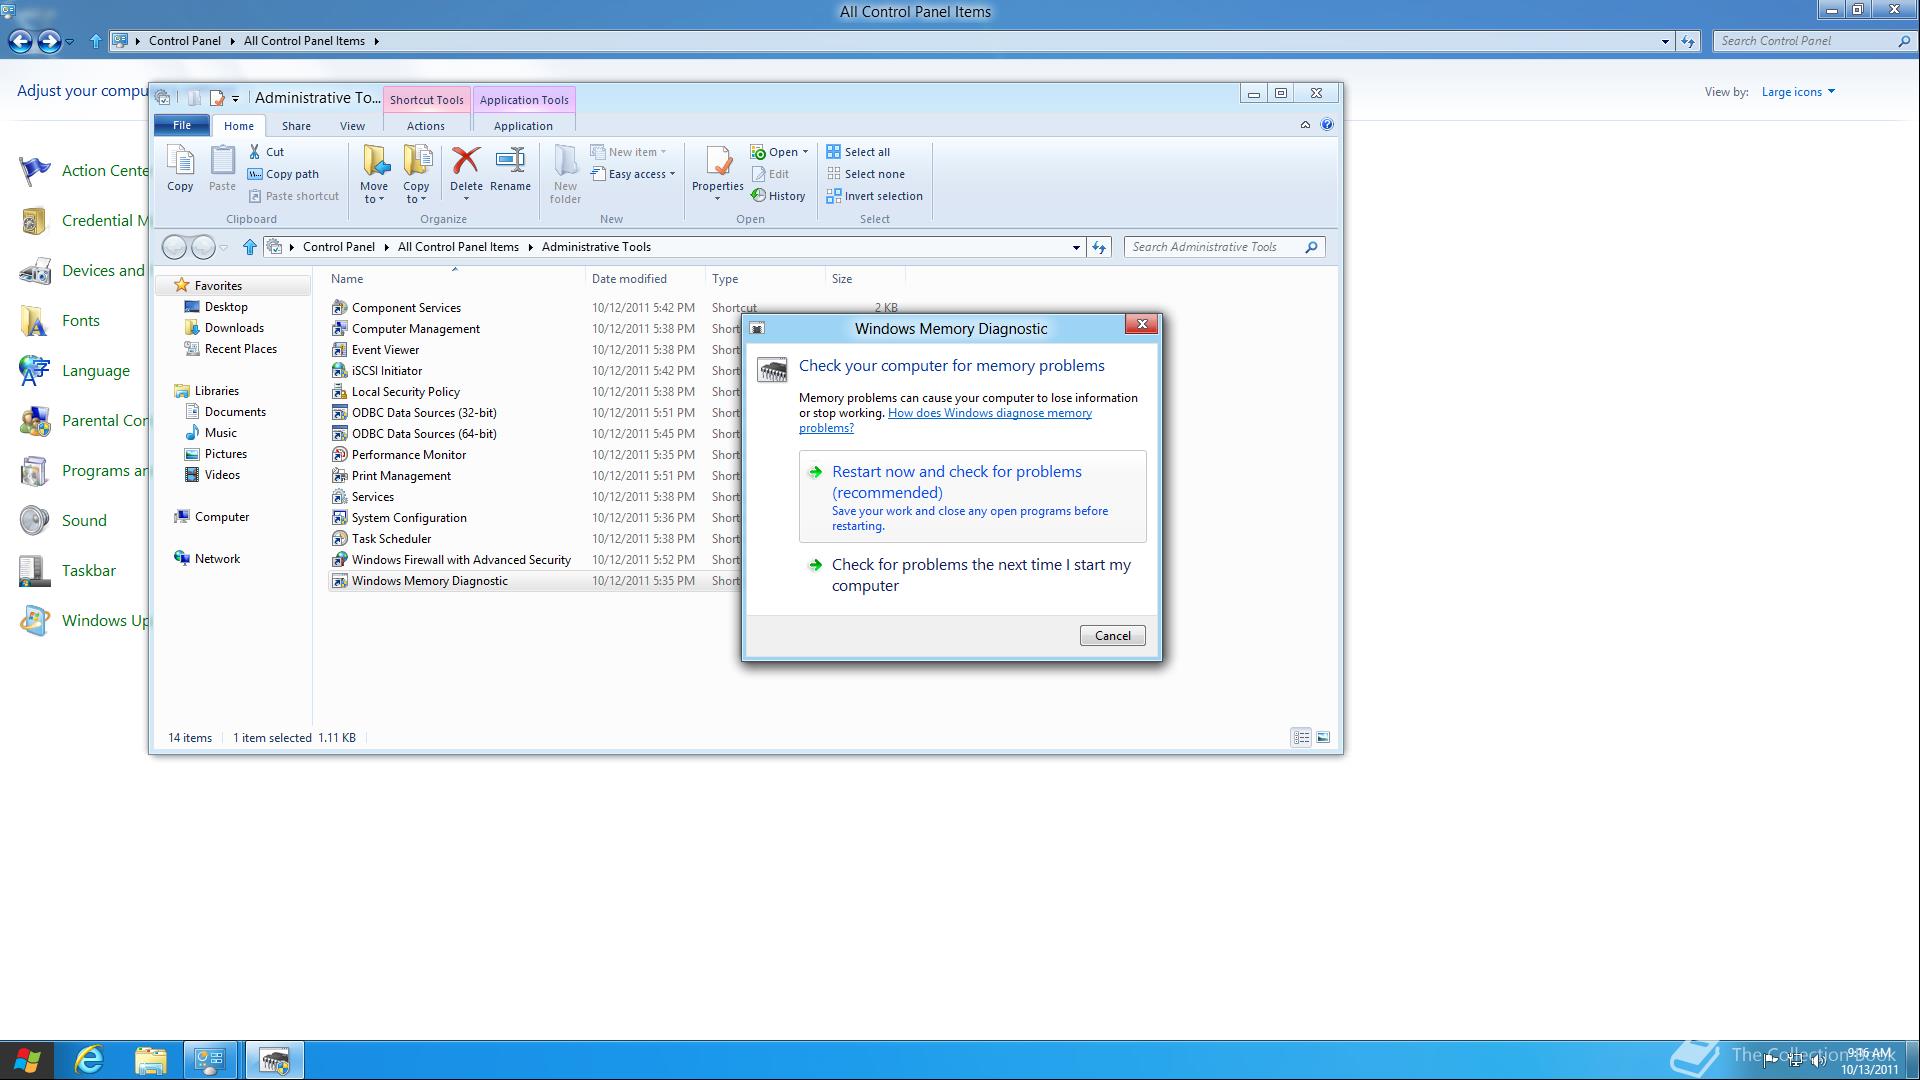Click Invert selection in the ribbon

[874, 196]
